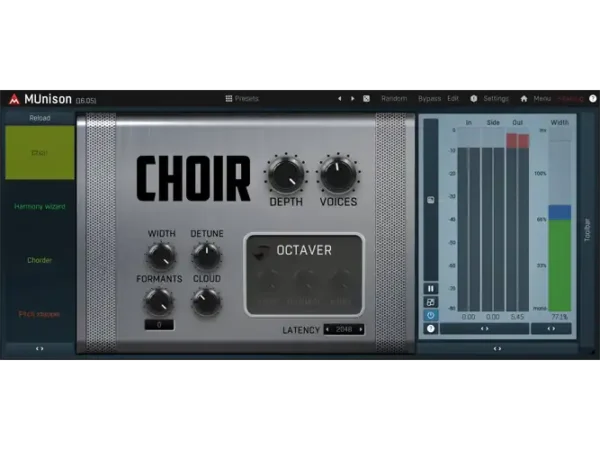
Task: Adjust the VOICES knob
Action: pos(338,174)
